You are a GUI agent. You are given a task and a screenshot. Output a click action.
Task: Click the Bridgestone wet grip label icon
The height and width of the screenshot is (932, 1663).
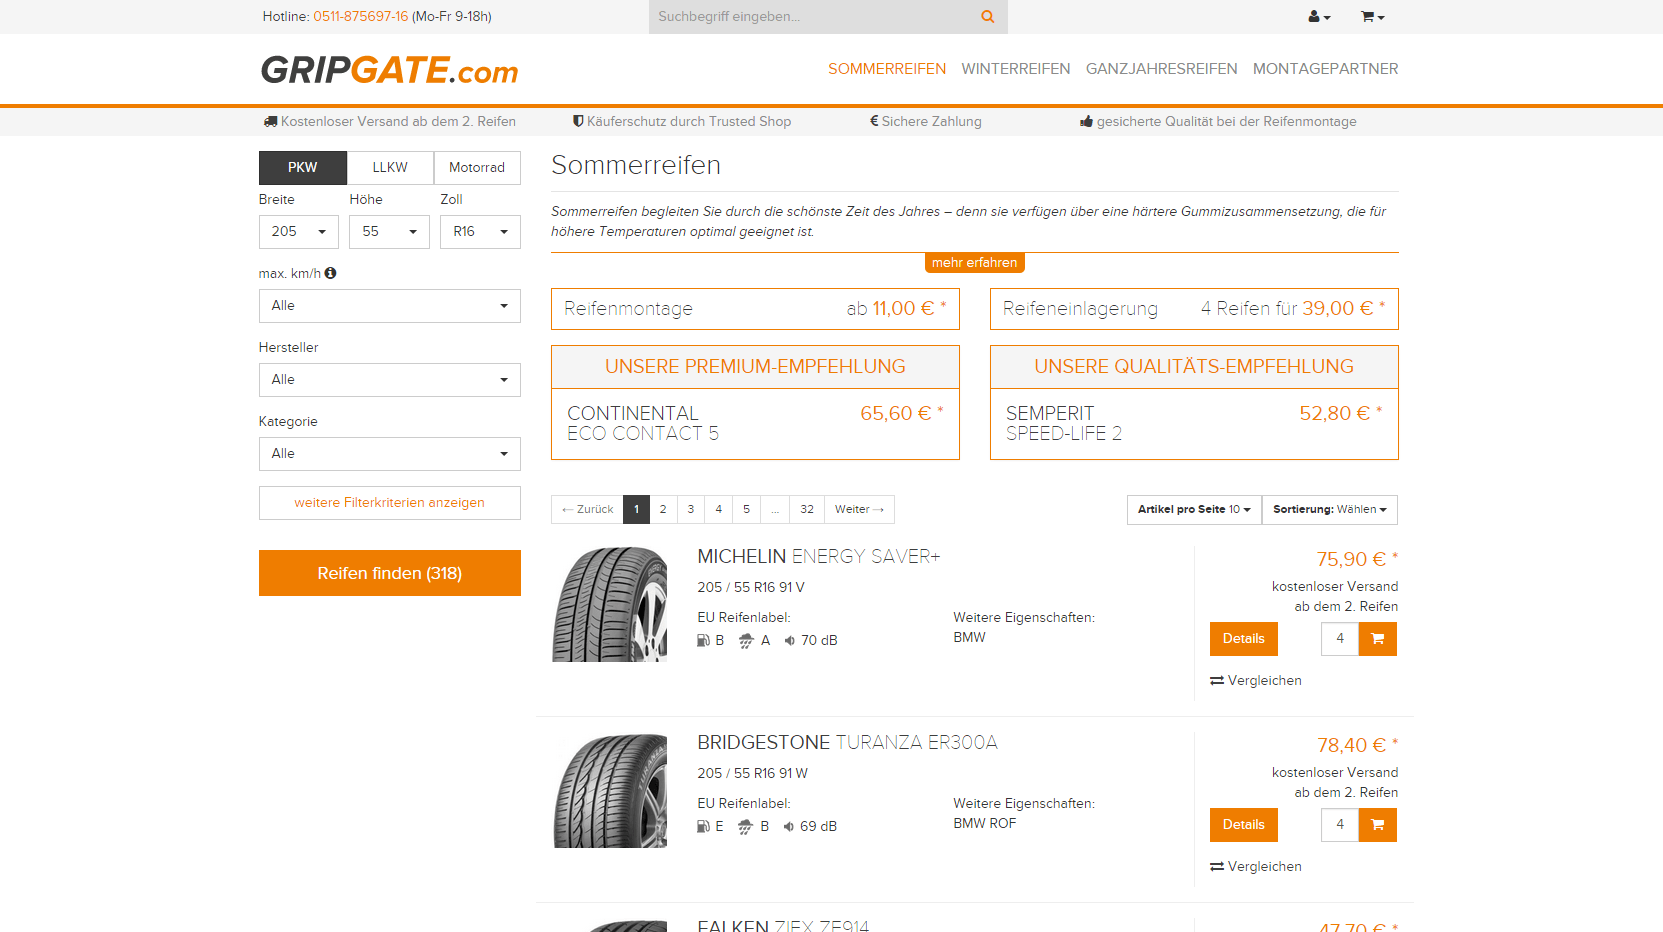[x=745, y=827]
